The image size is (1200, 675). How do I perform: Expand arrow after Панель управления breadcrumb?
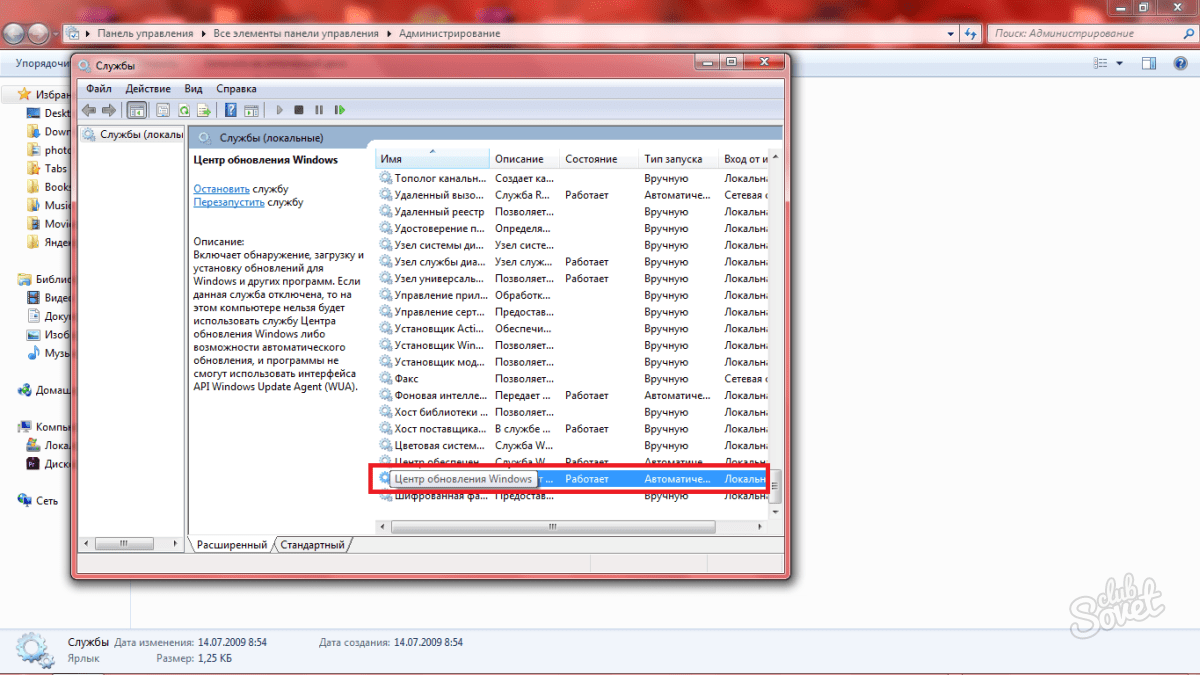[204, 33]
